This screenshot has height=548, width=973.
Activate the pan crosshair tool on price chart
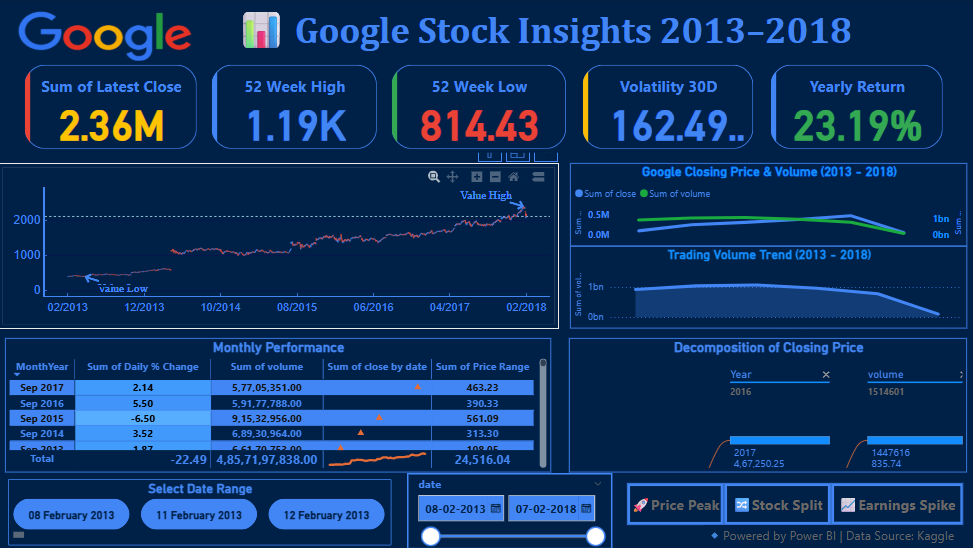pyautogui.click(x=452, y=177)
